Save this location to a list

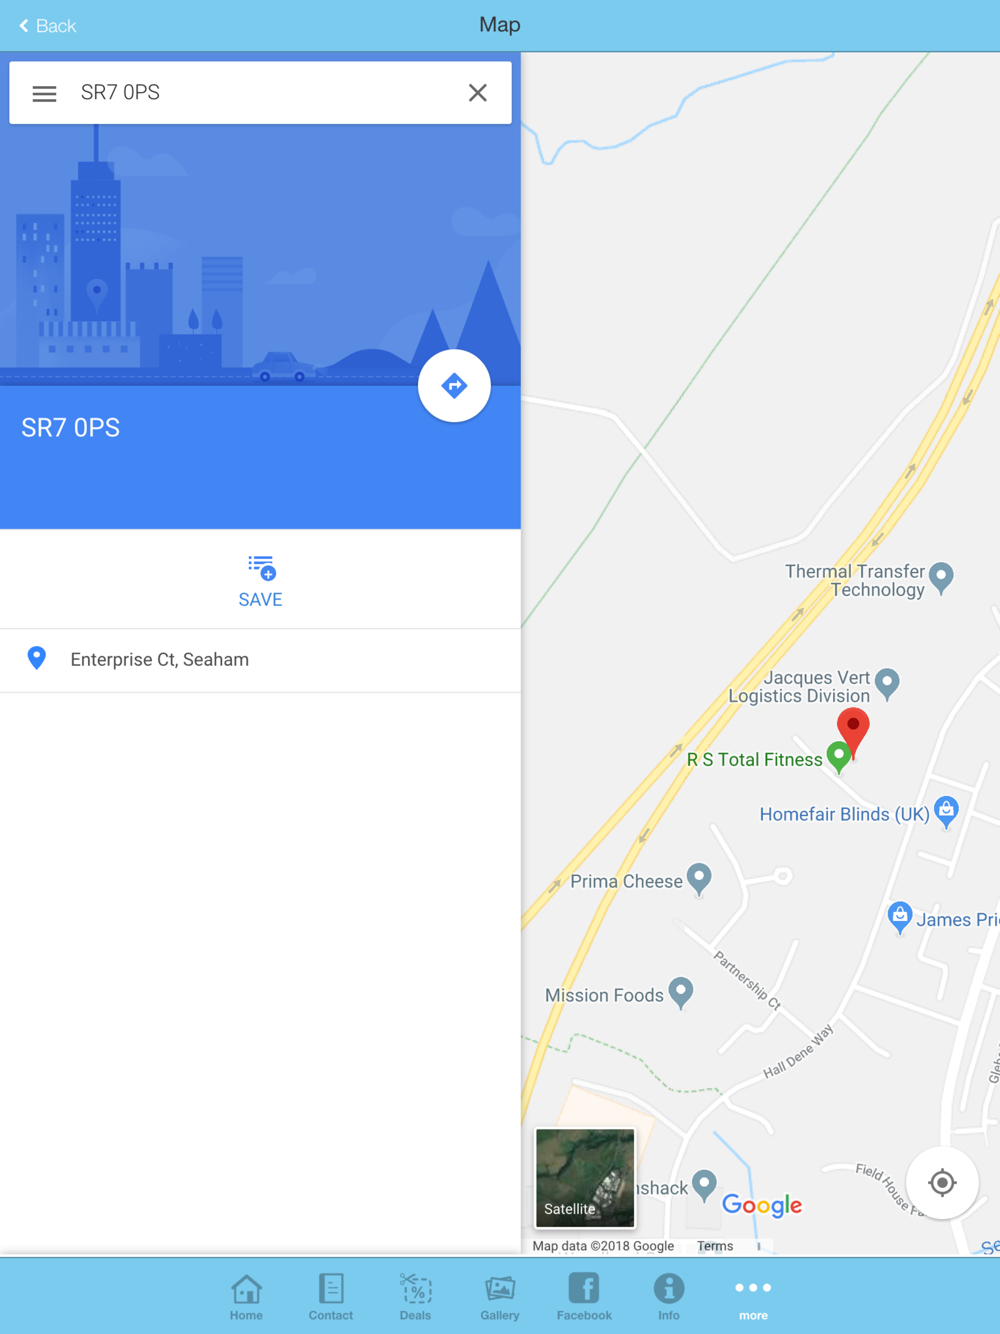260,581
